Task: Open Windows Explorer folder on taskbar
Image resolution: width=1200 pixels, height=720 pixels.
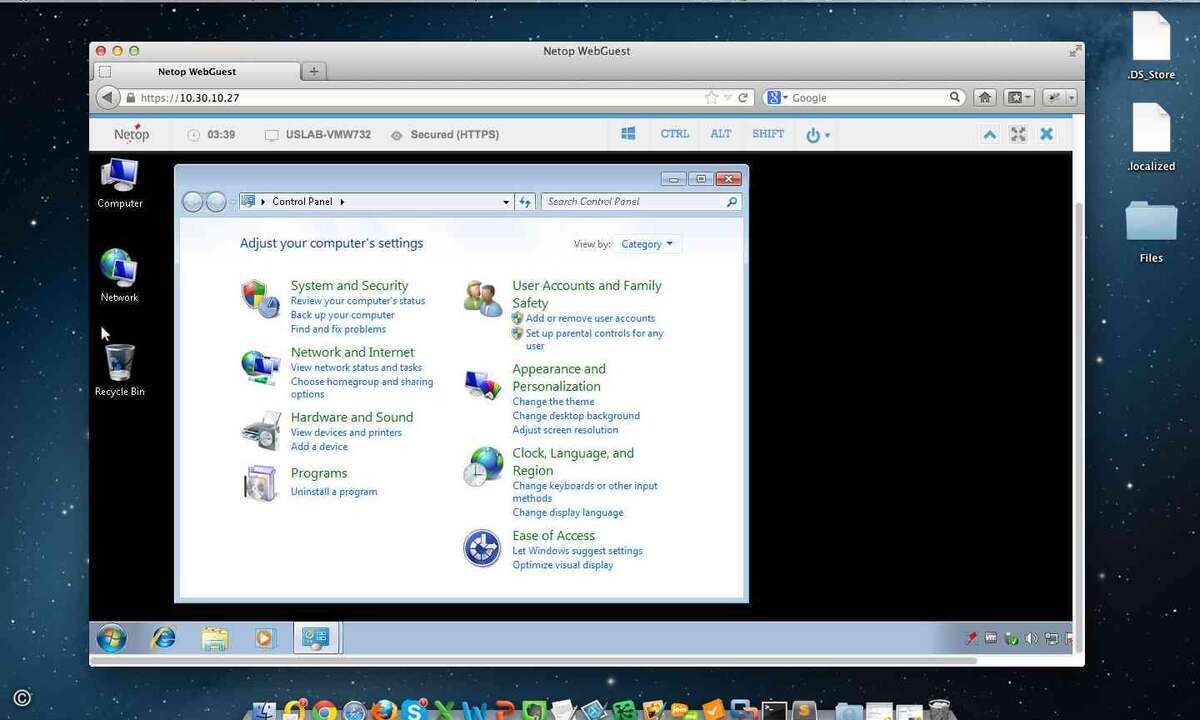Action: 214,637
